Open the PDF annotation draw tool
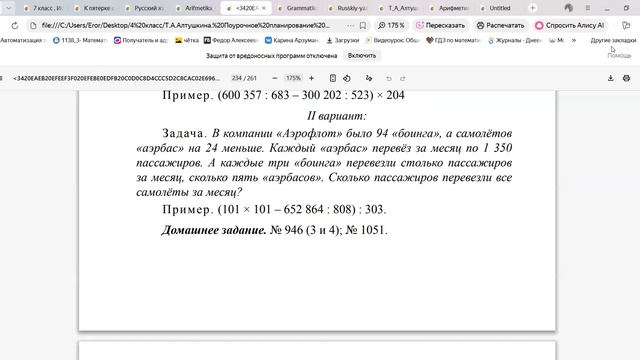 369,78
